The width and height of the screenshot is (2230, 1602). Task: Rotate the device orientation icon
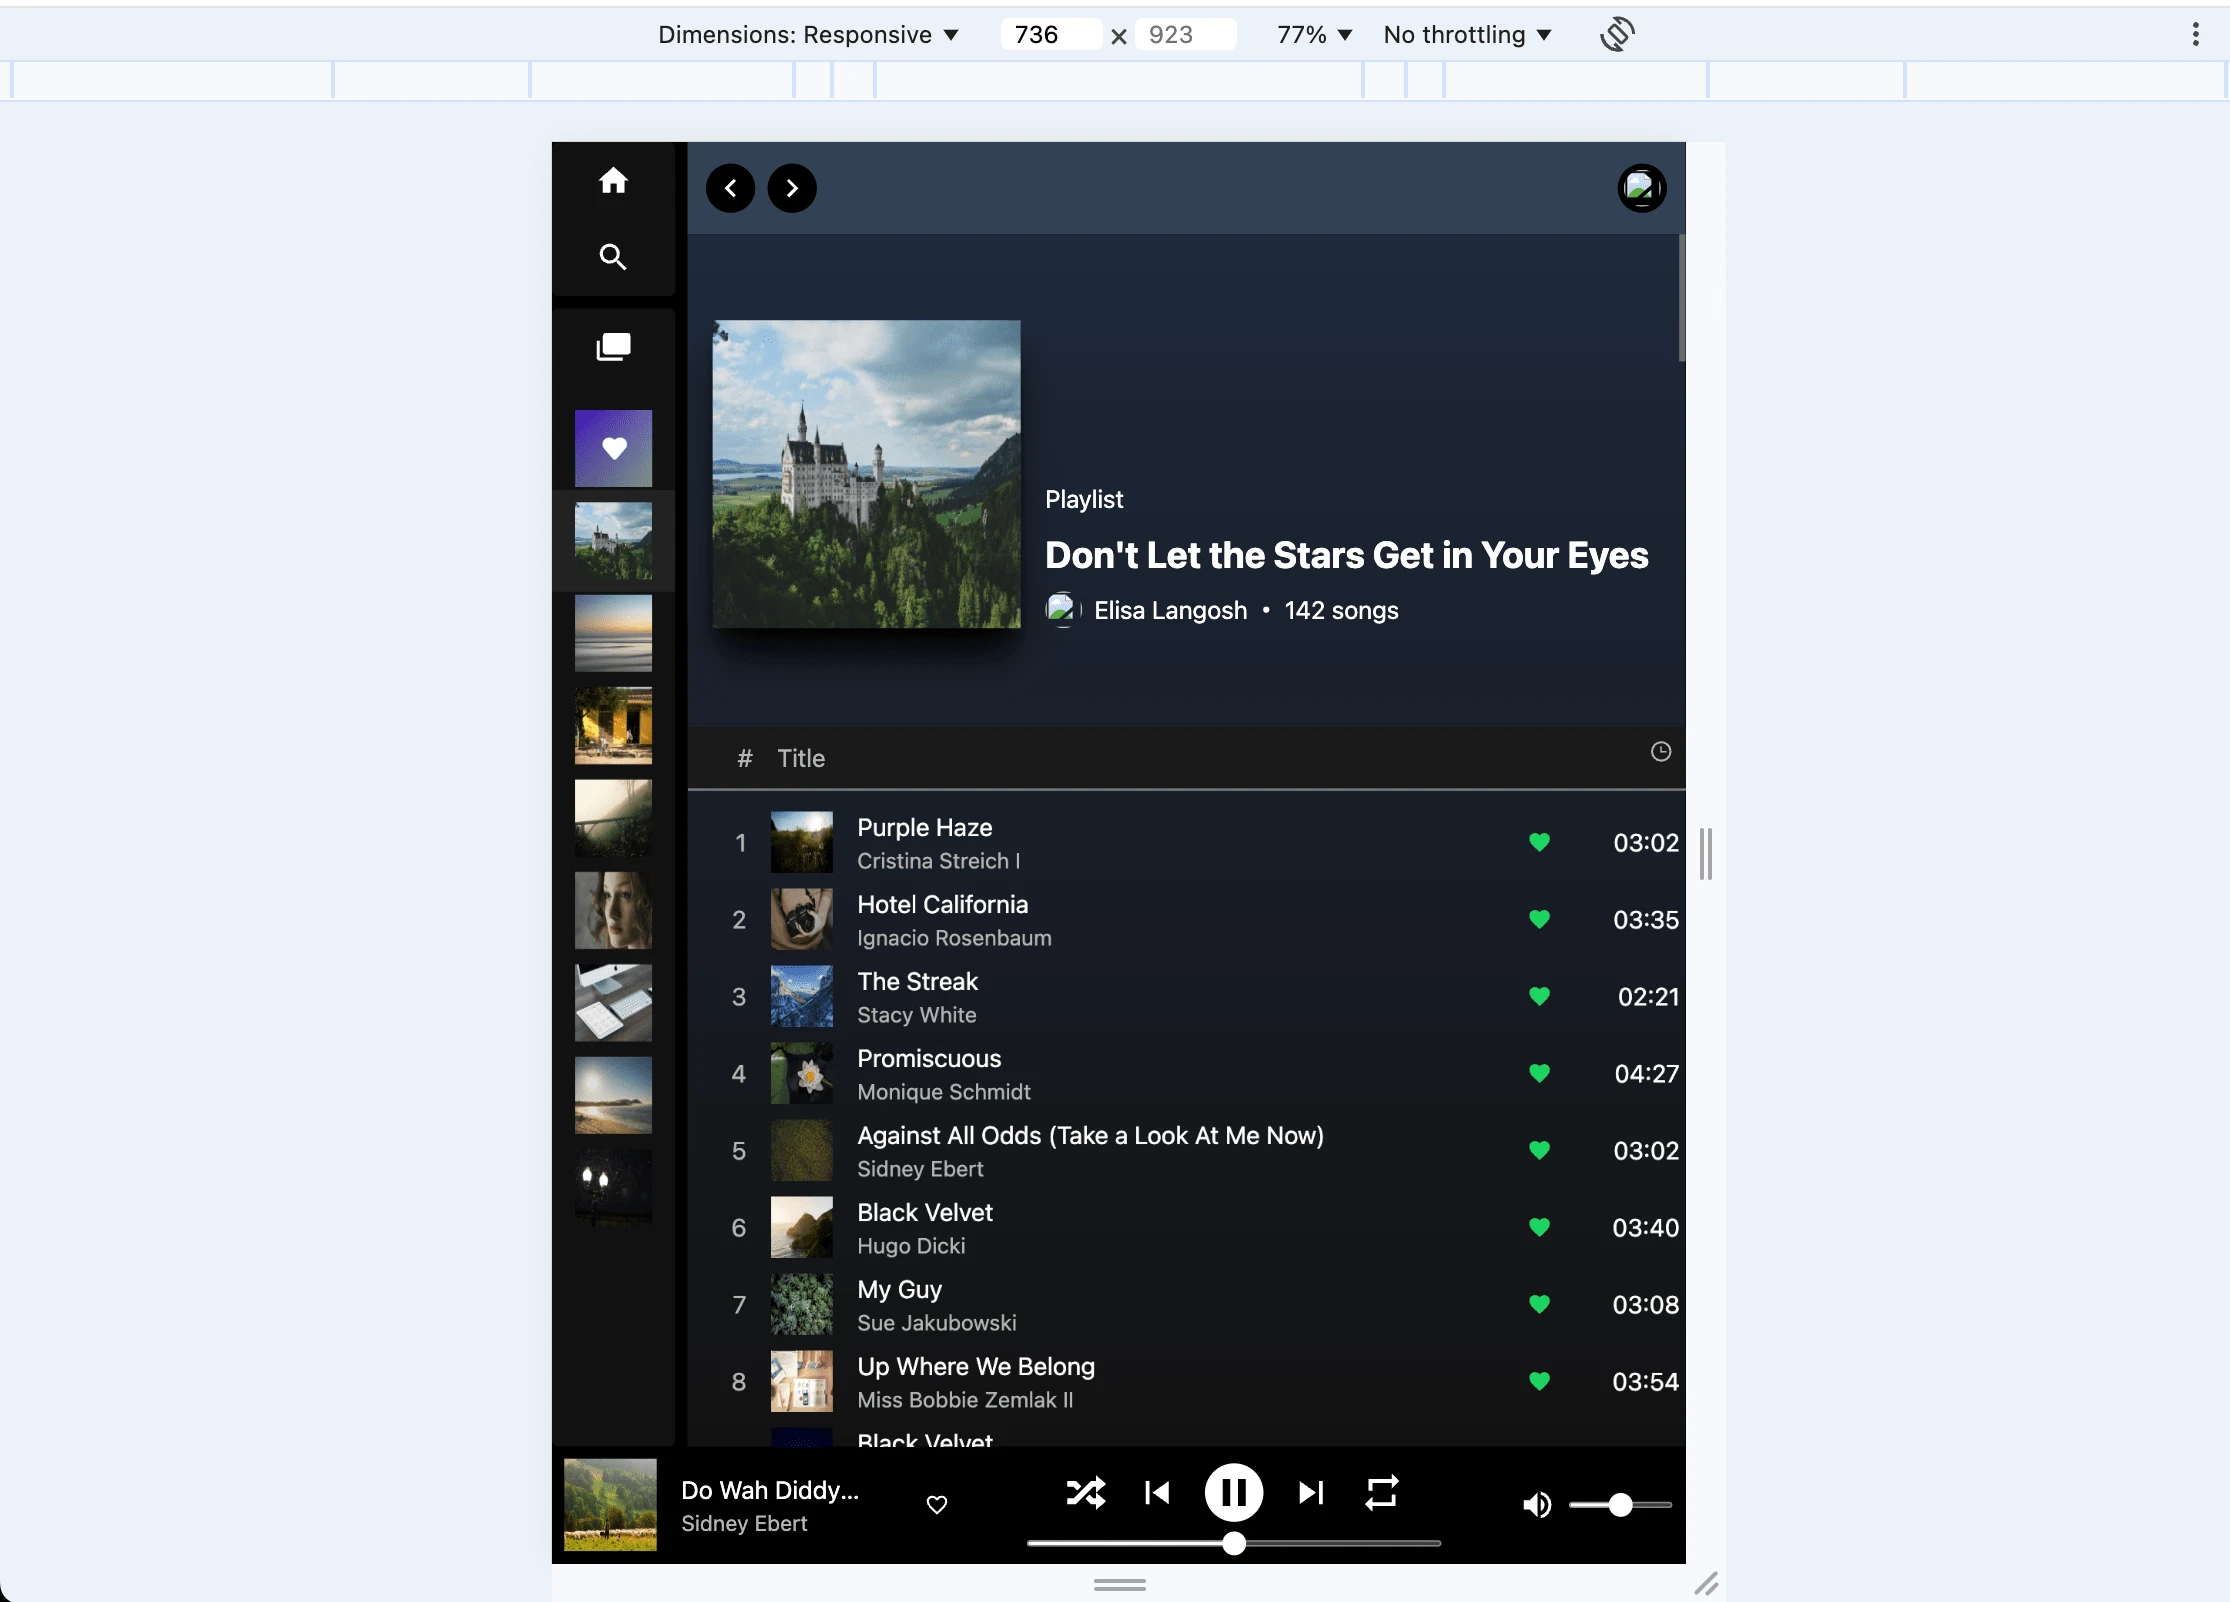pyautogui.click(x=1617, y=35)
